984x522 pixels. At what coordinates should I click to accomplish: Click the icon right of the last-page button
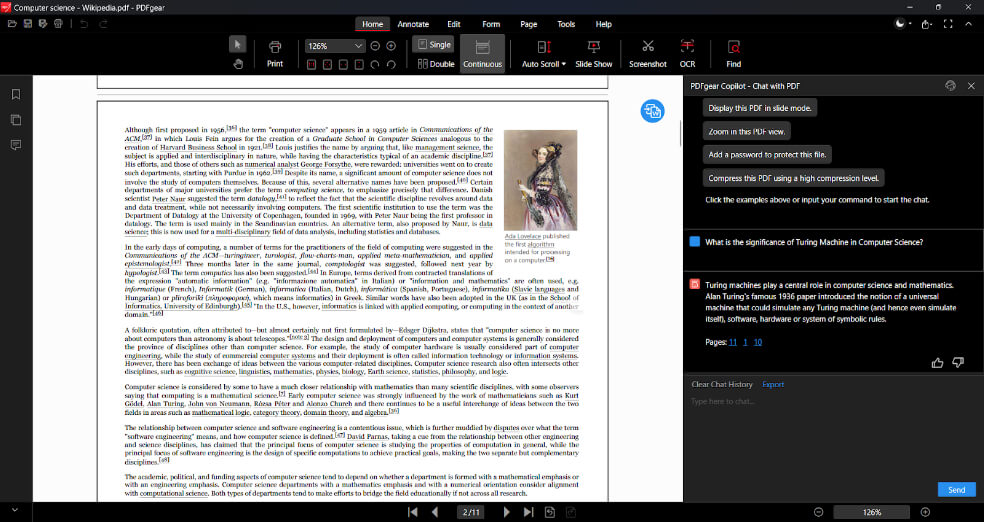click(x=550, y=512)
